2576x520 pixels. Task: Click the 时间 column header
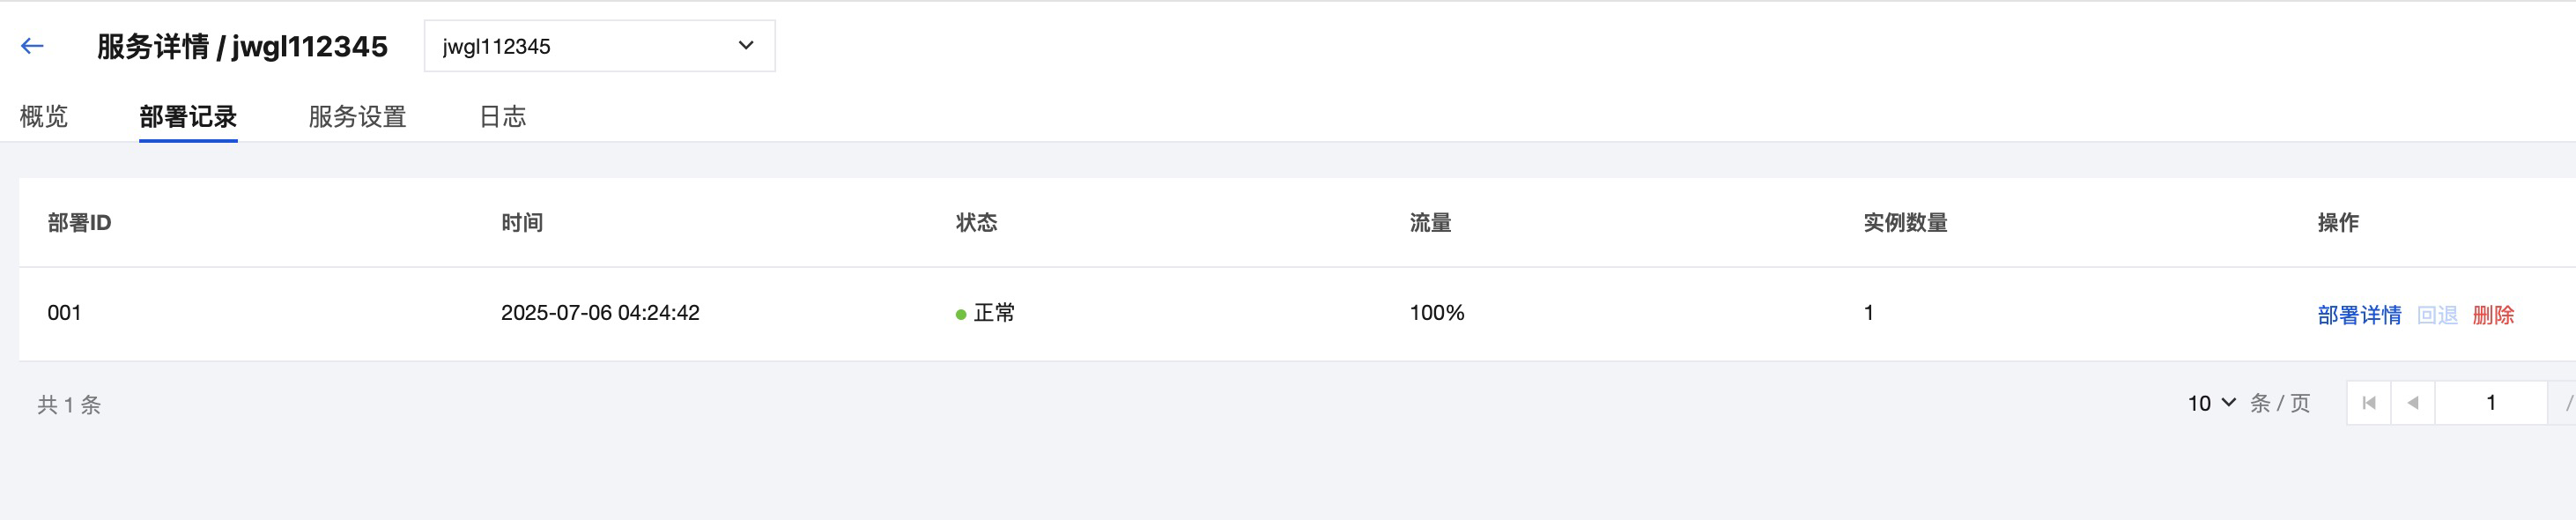pos(522,223)
